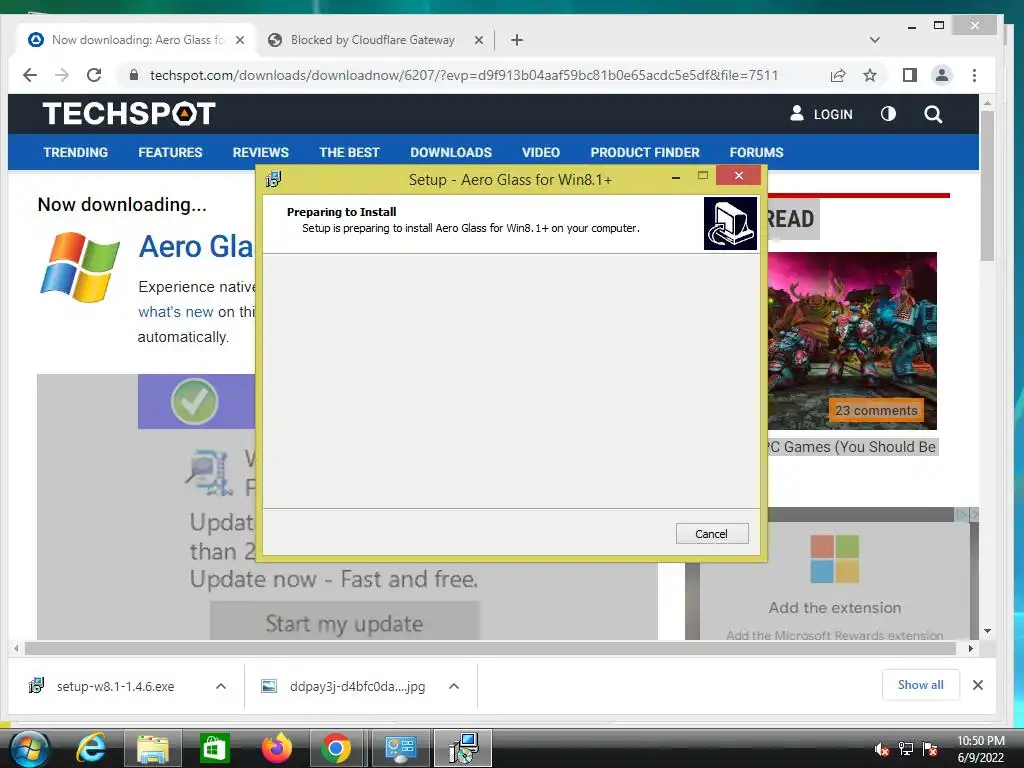Open Chrome's three-dot menu

[x=974, y=75]
